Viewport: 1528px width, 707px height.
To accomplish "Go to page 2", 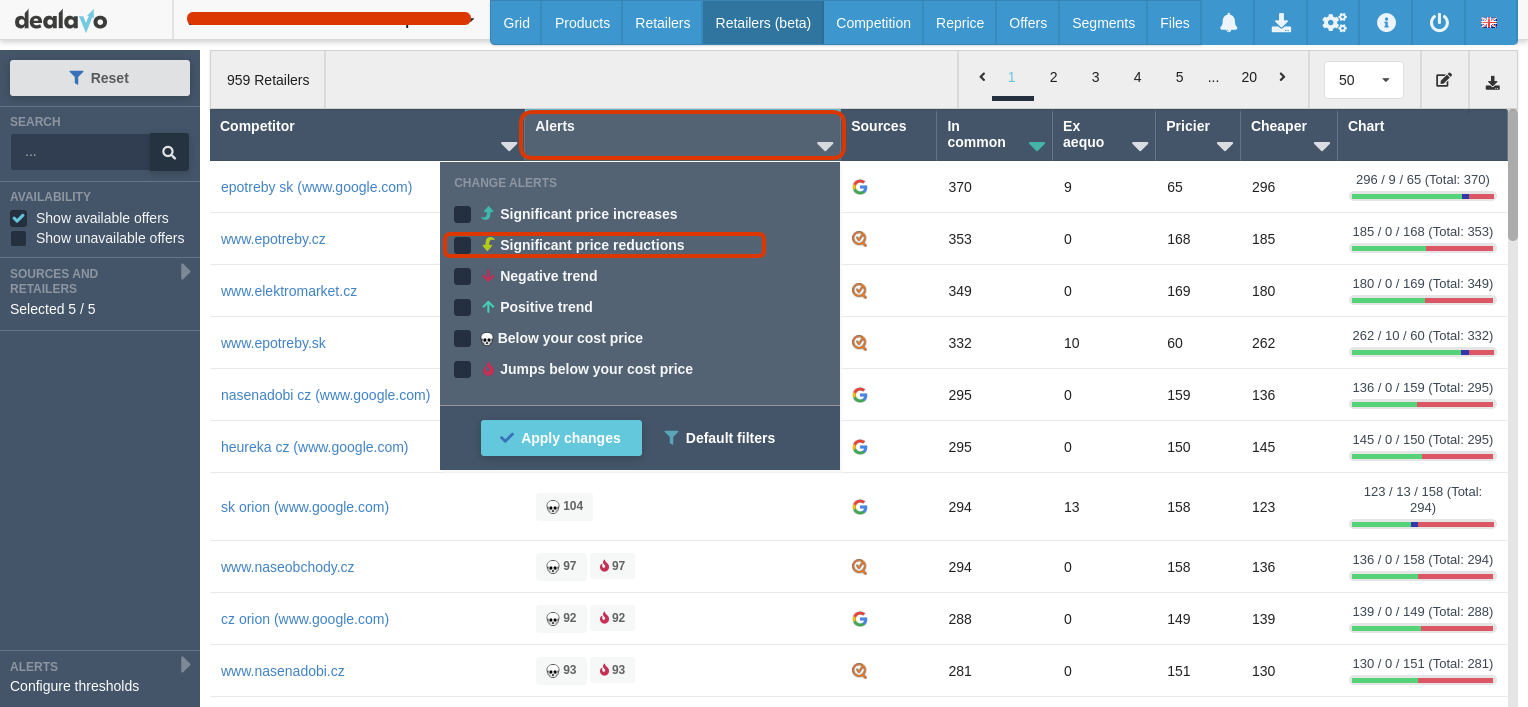I will point(1053,77).
